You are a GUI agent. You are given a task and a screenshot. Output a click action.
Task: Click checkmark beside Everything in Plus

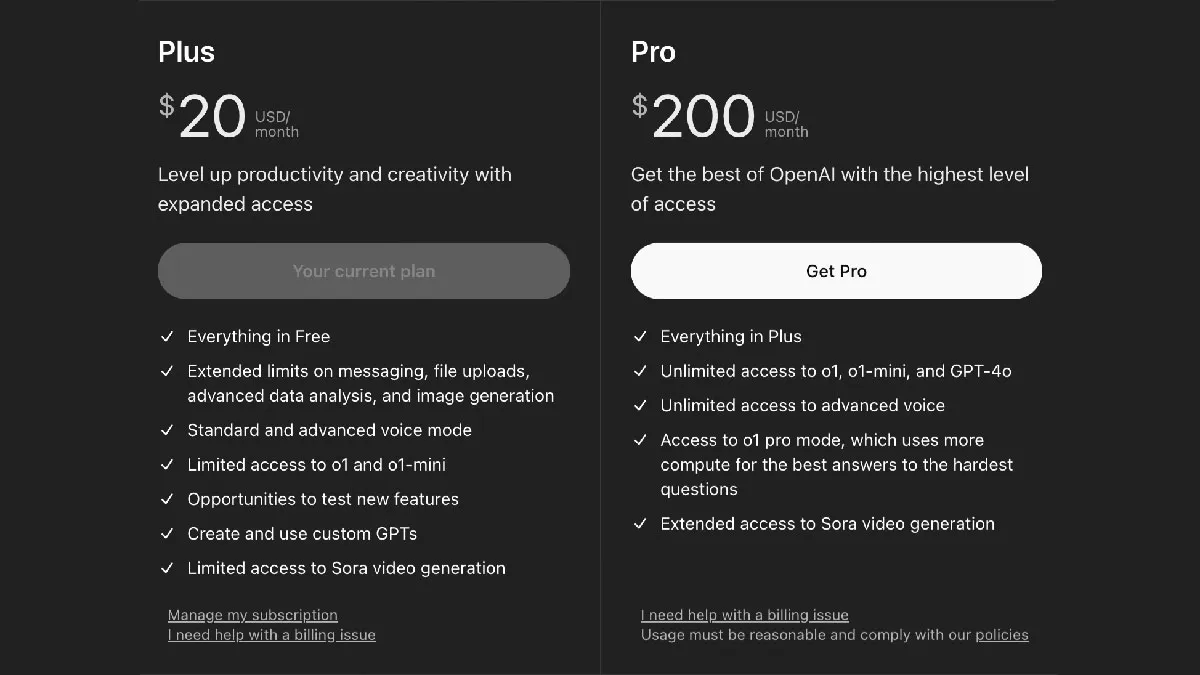(x=640, y=336)
